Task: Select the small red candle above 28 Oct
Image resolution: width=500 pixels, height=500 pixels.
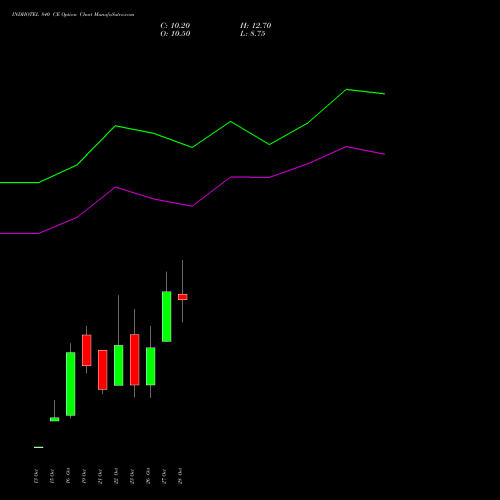Action: 183,297
